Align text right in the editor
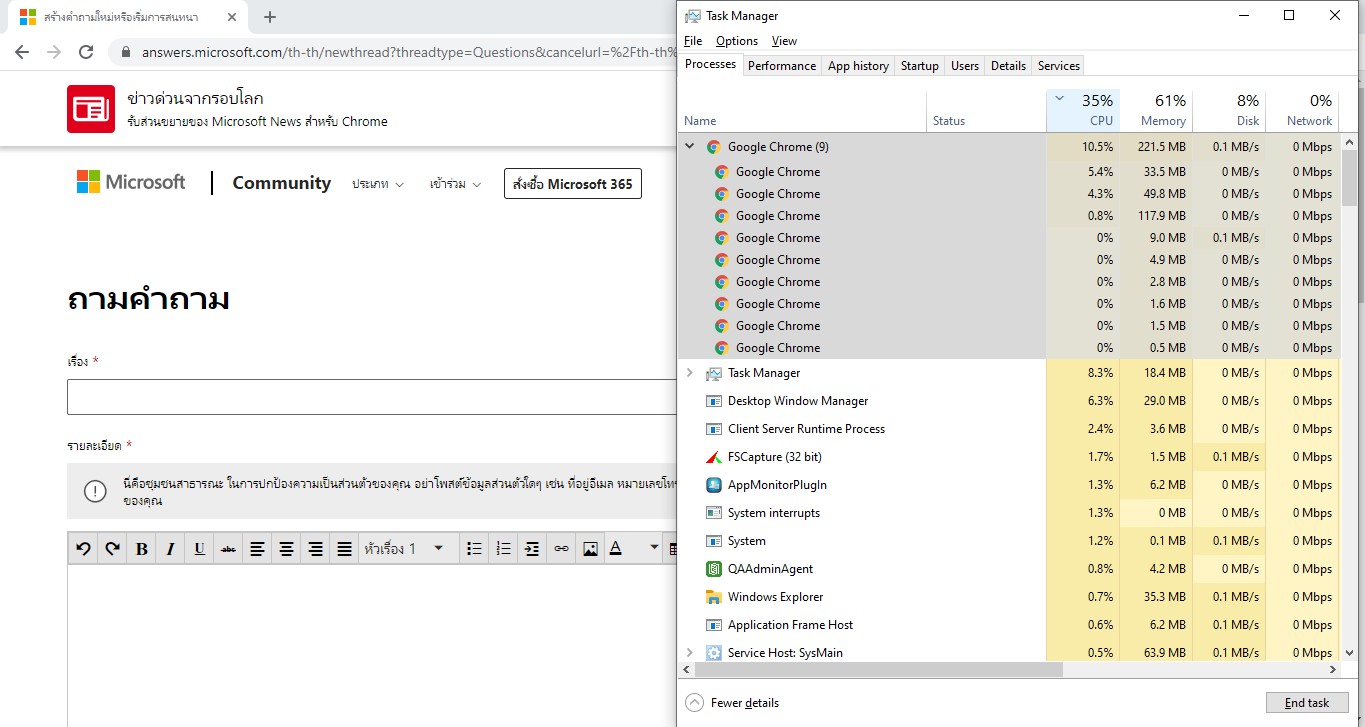 [315, 548]
